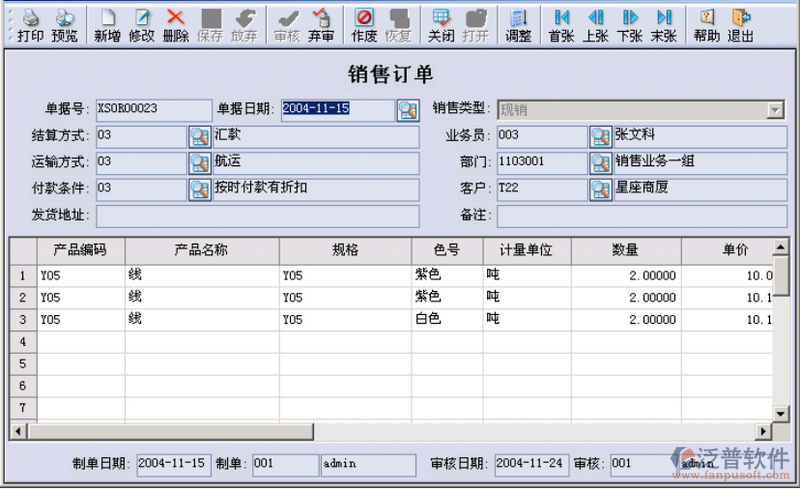Open 帮助 help
The height and width of the screenshot is (491, 800).
click(x=706, y=25)
